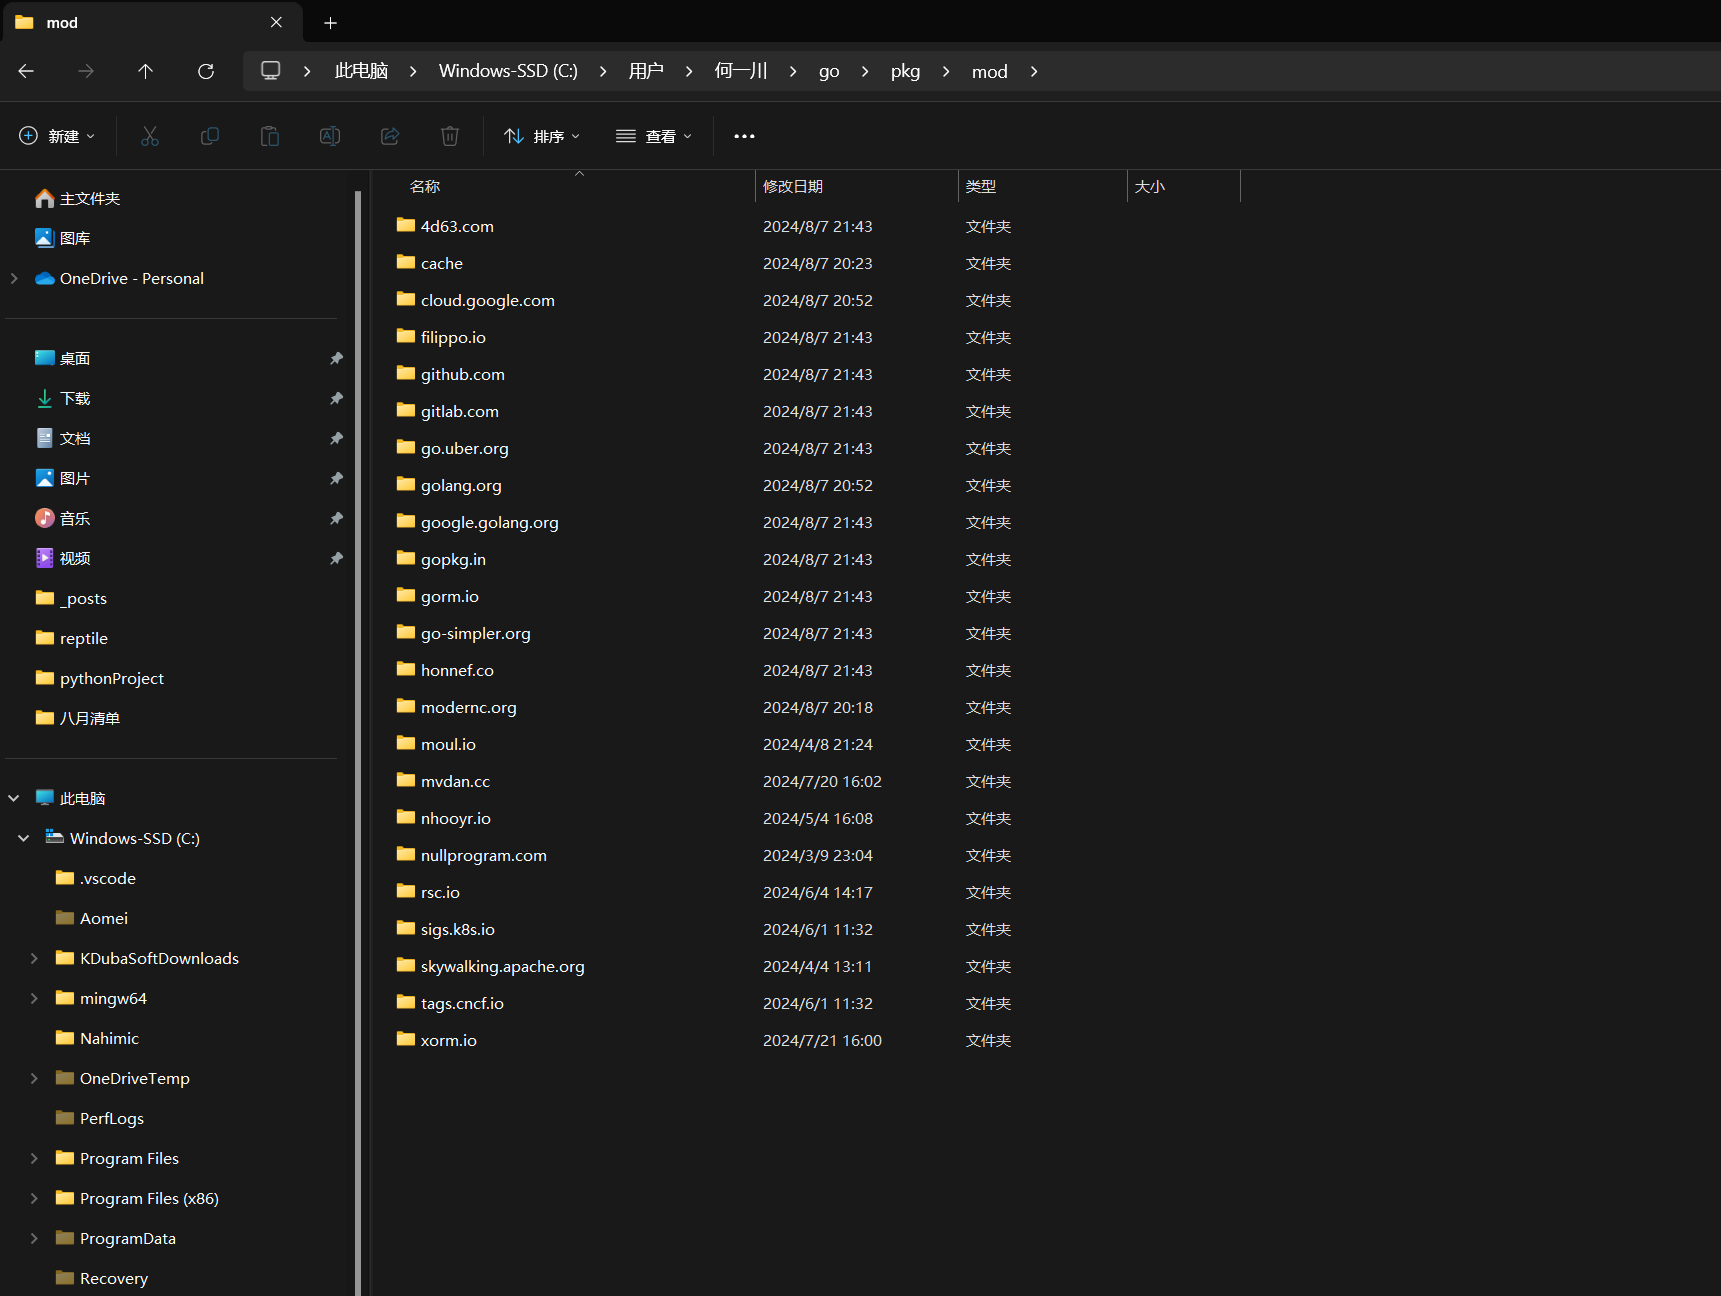Click Windows-SSD (C:) in address breadcrumb
This screenshot has width=1721, height=1296.
[x=508, y=71]
